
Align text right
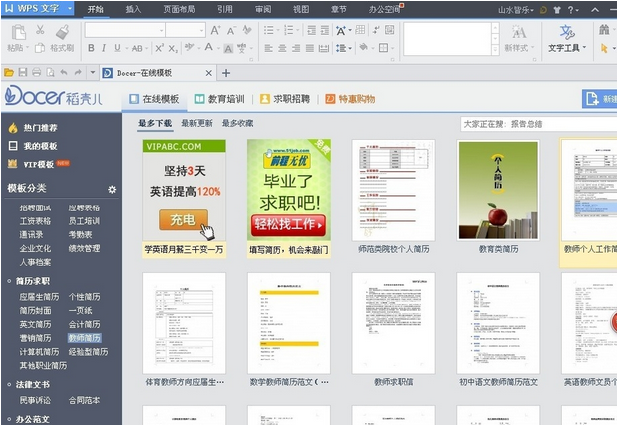pyautogui.click(x=296, y=48)
